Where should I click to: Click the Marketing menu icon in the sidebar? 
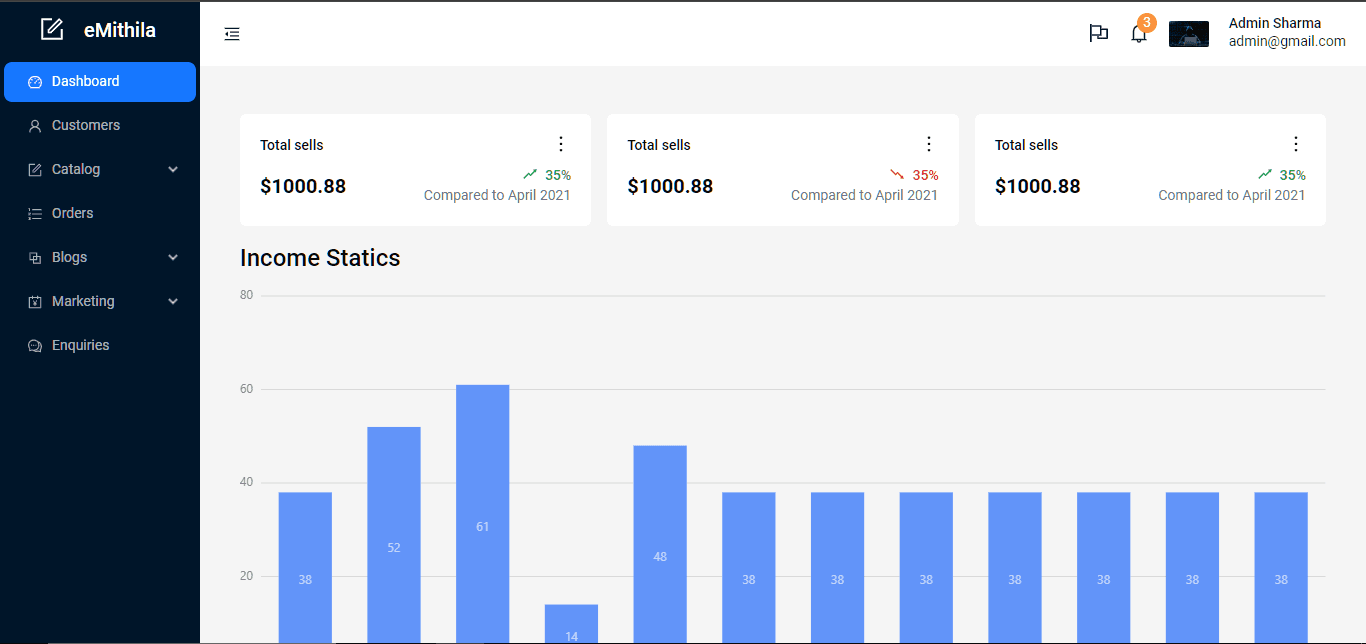35,302
